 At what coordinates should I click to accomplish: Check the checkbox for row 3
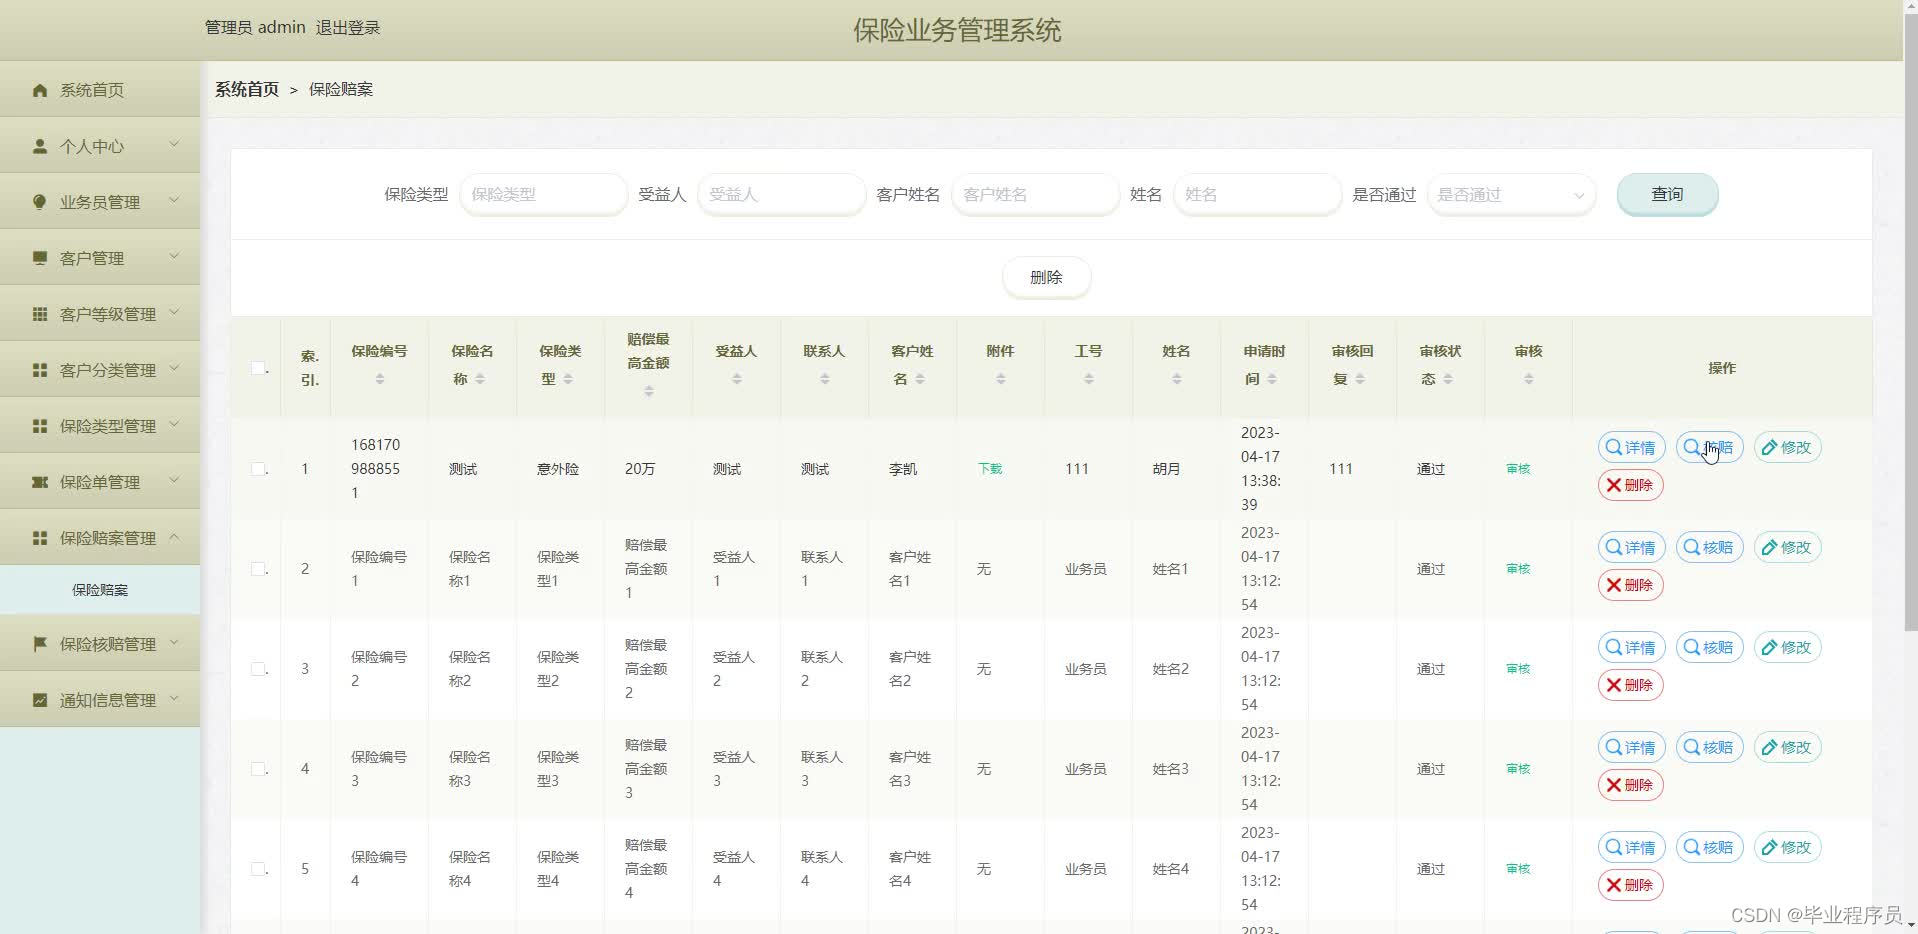[x=258, y=669]
